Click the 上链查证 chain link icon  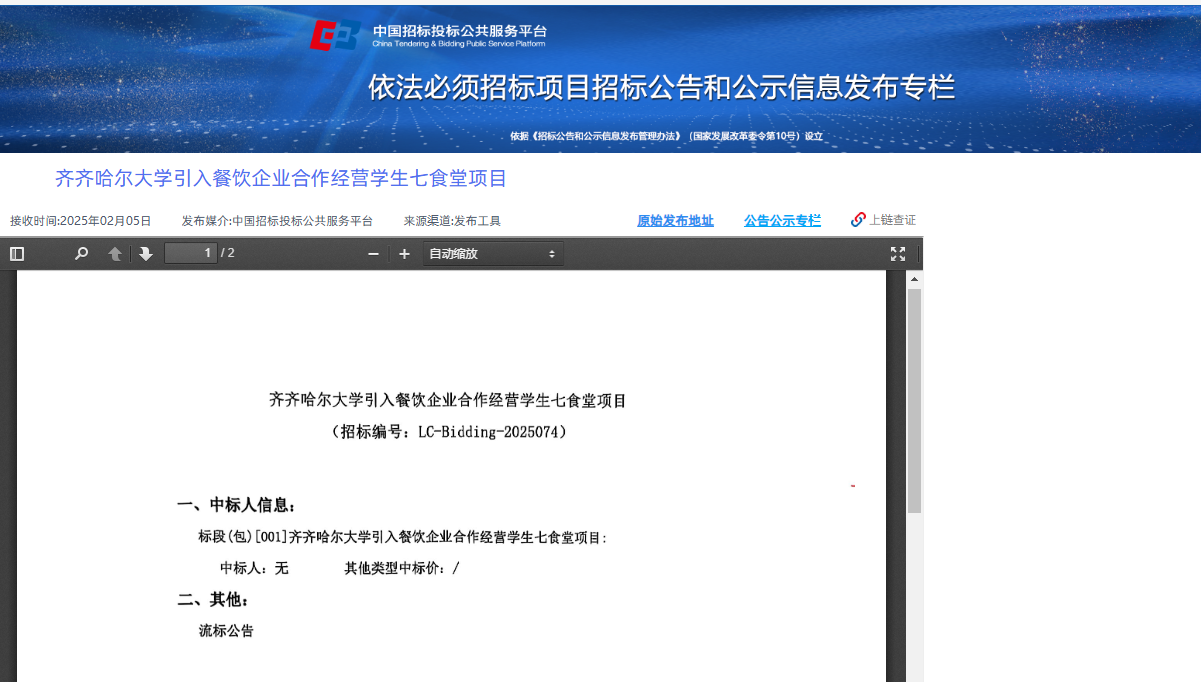(858, 220)
